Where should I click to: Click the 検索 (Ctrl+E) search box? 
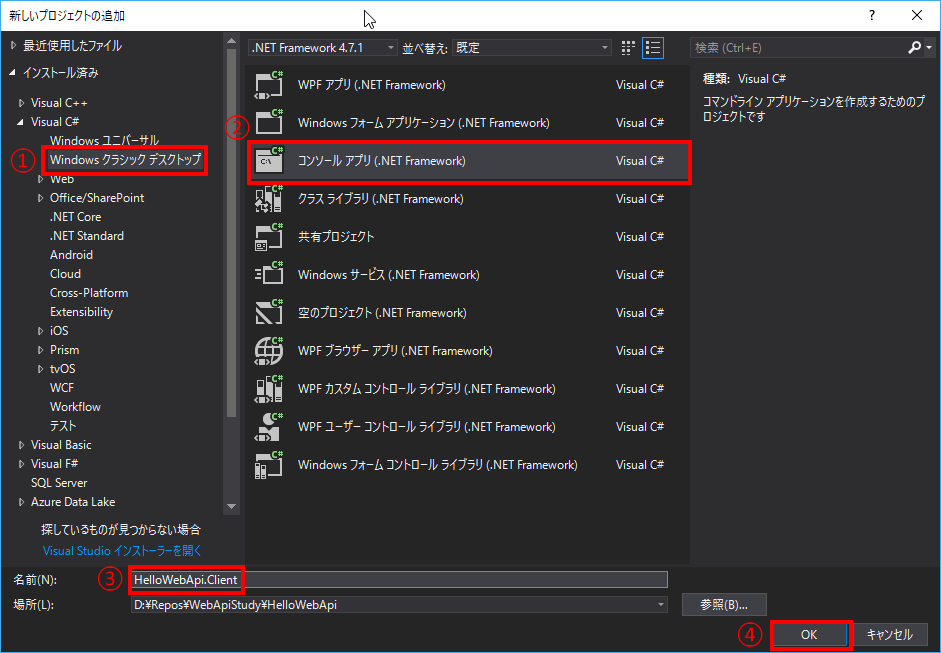click(798, 47)
